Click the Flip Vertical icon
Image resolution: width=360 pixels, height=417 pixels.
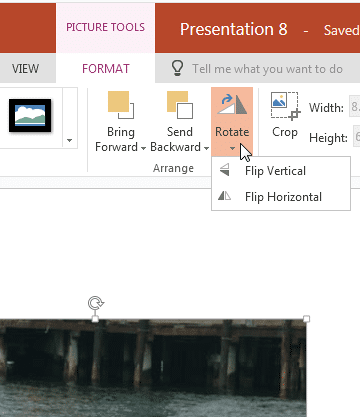[x=225, y=170]
